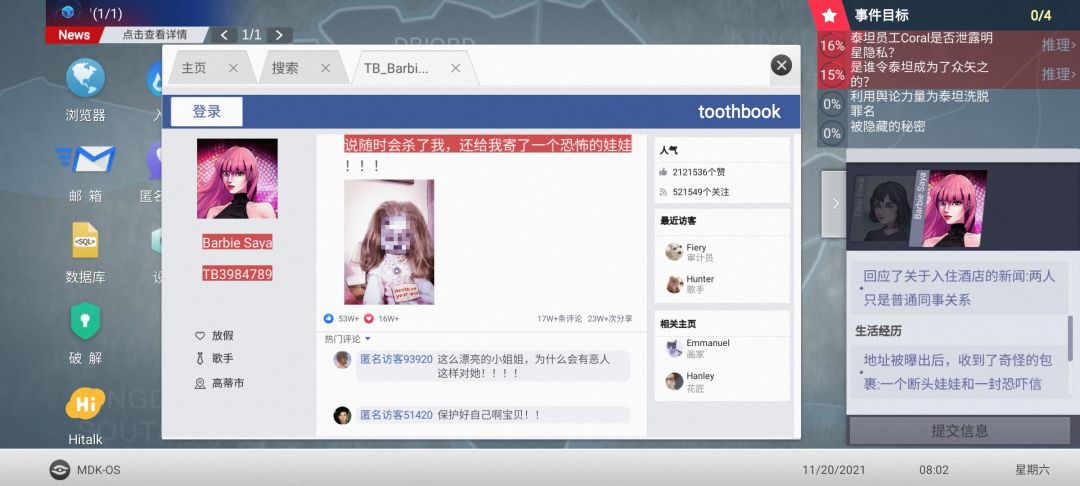Close the 搜索 tab with its X
Screen dimensions: 1080x486
pos(326,68)
